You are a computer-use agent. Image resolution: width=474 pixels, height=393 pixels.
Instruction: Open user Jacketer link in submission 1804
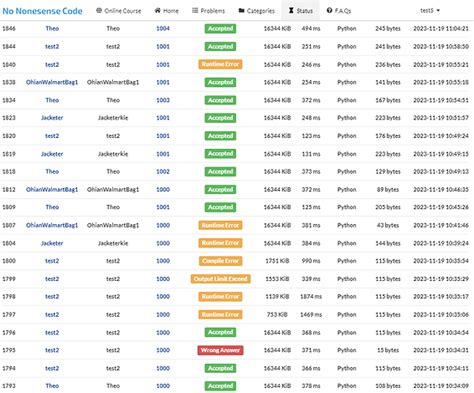[52, 243]
